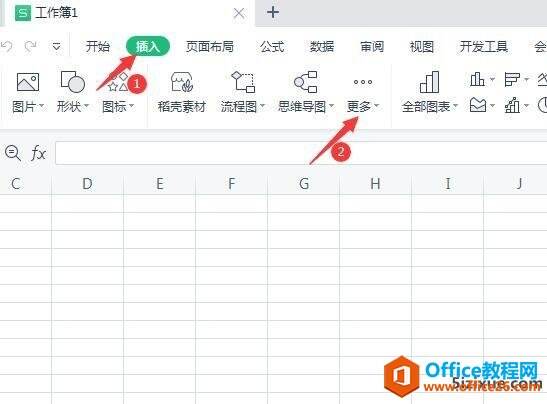
Task: Expand the 全部图表 dropdown arrow
Action: pos(455,105)
